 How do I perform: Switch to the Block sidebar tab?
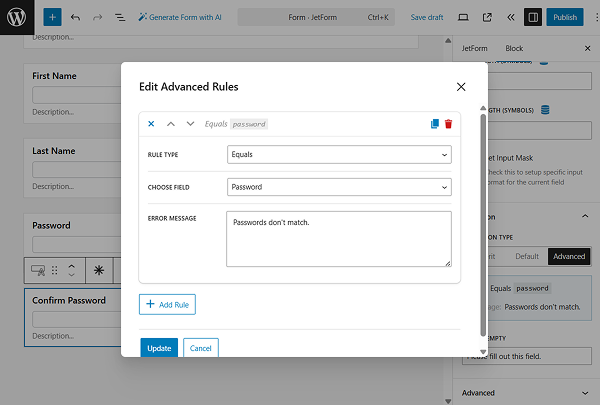(x=514, y=48)
